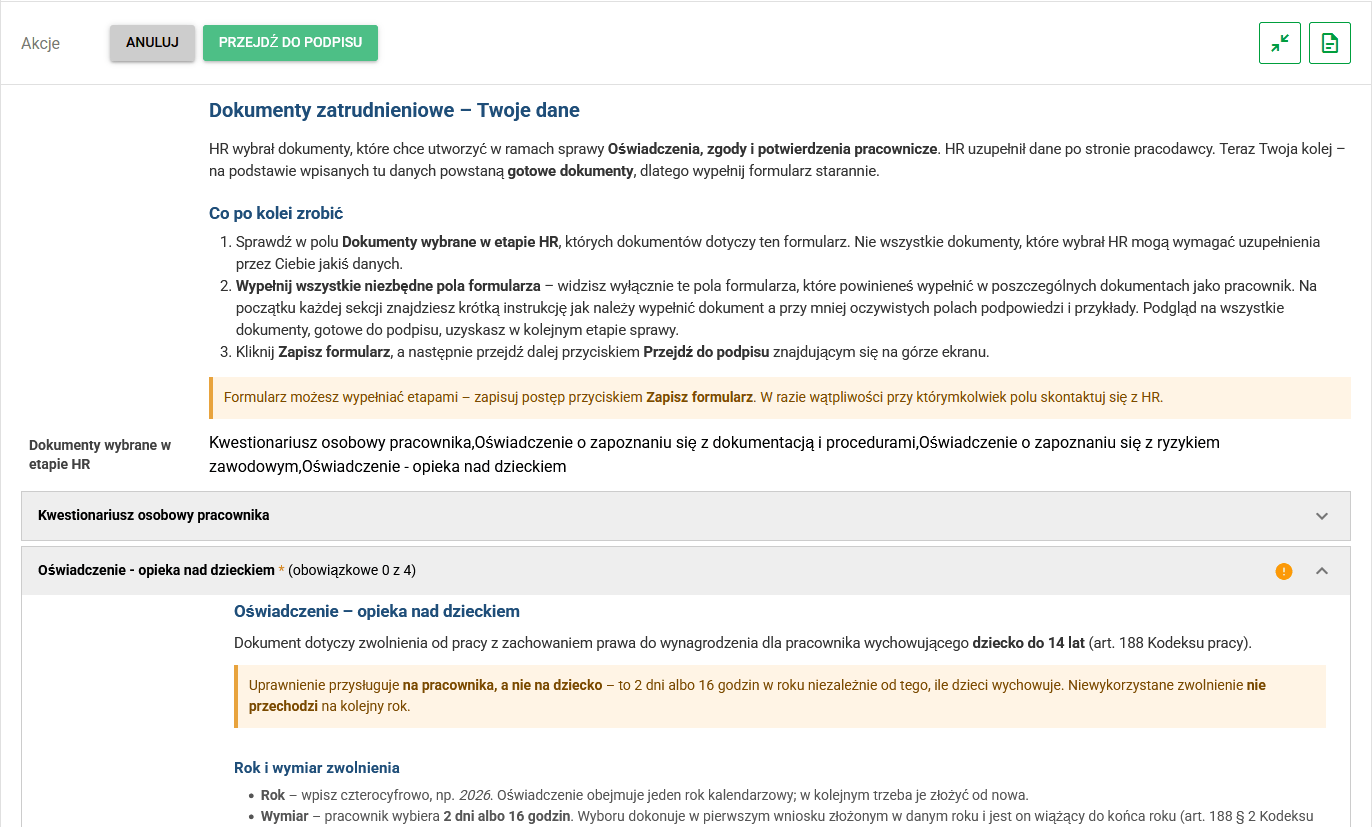This screenshot has width=1372, height=827.
Task: Click the notice about uprawnienie na pracownika
Action: point(780,696)
